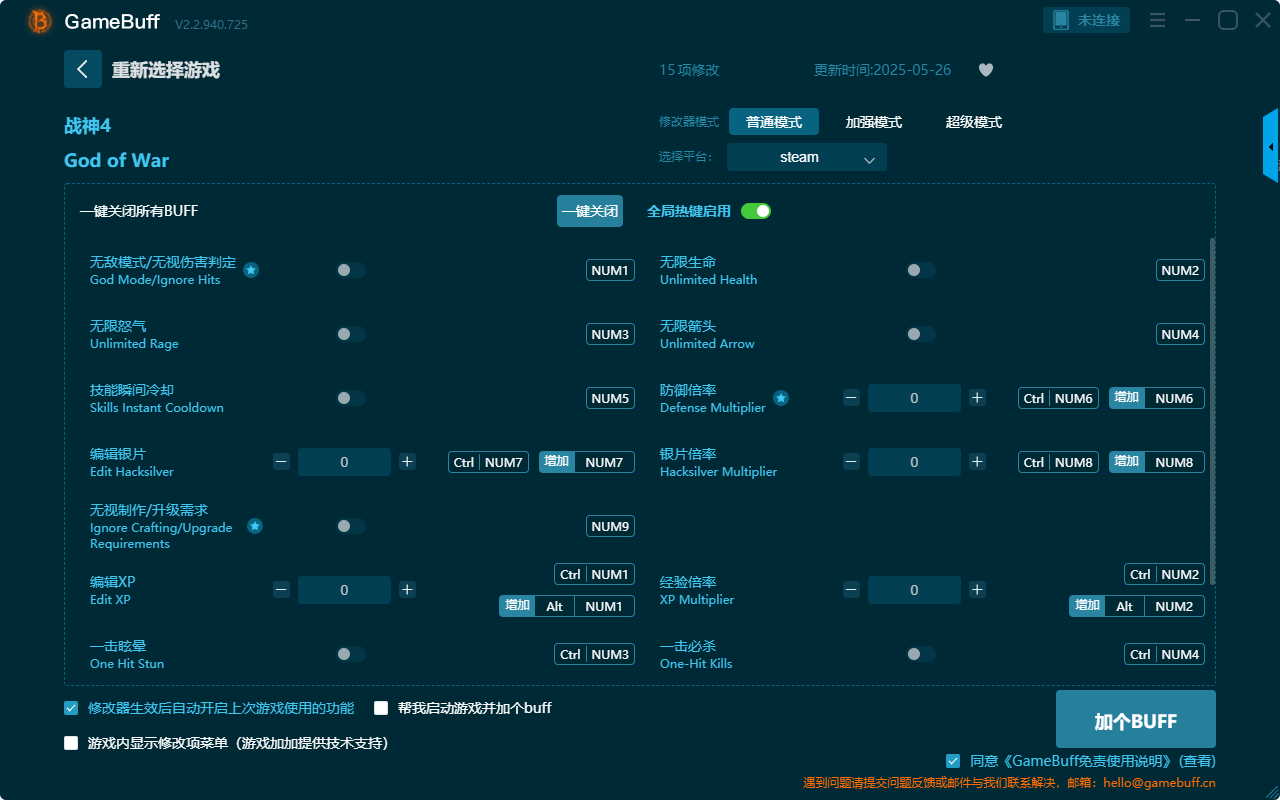Click Edit XP value input field
The height and width of the screenshot is (800, 1280).
(344, 590)
